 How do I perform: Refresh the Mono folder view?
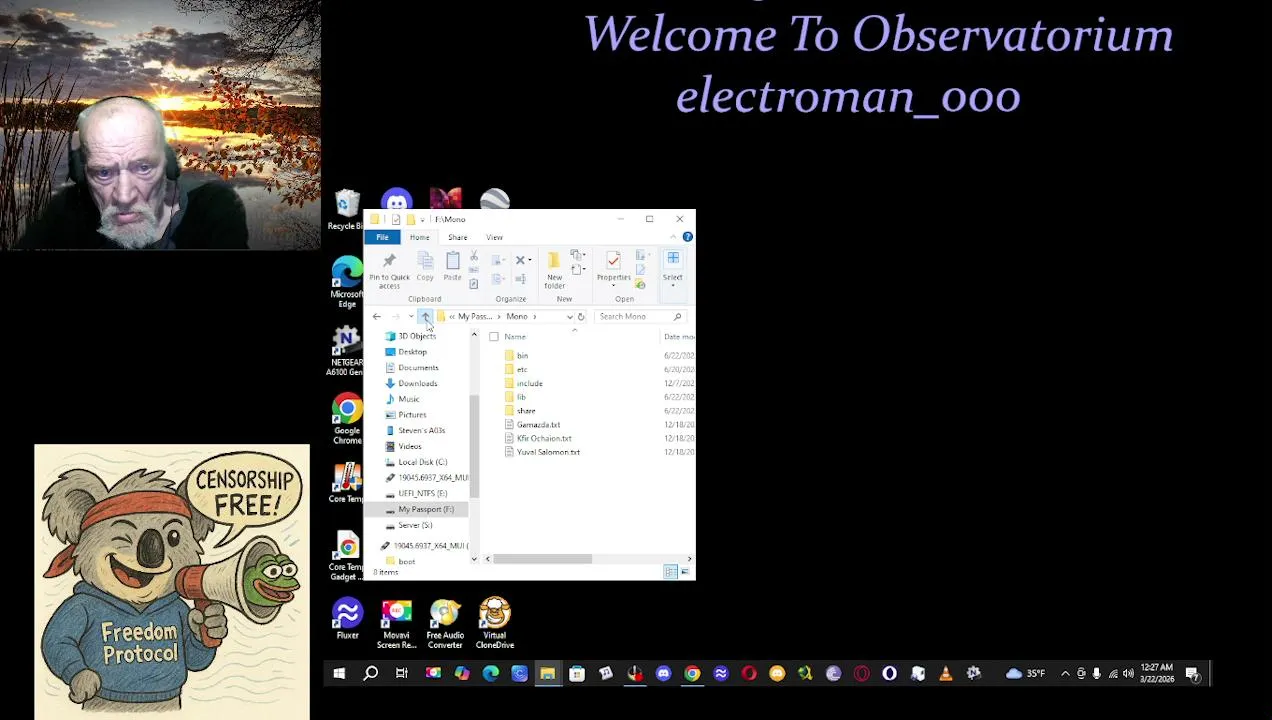[x=581, y=316]
